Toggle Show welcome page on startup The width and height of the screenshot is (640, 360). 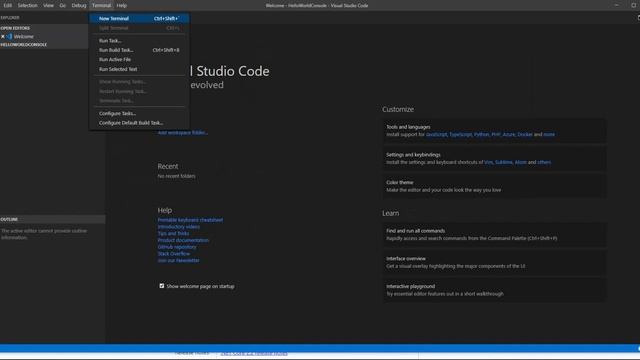click(162, 286)
